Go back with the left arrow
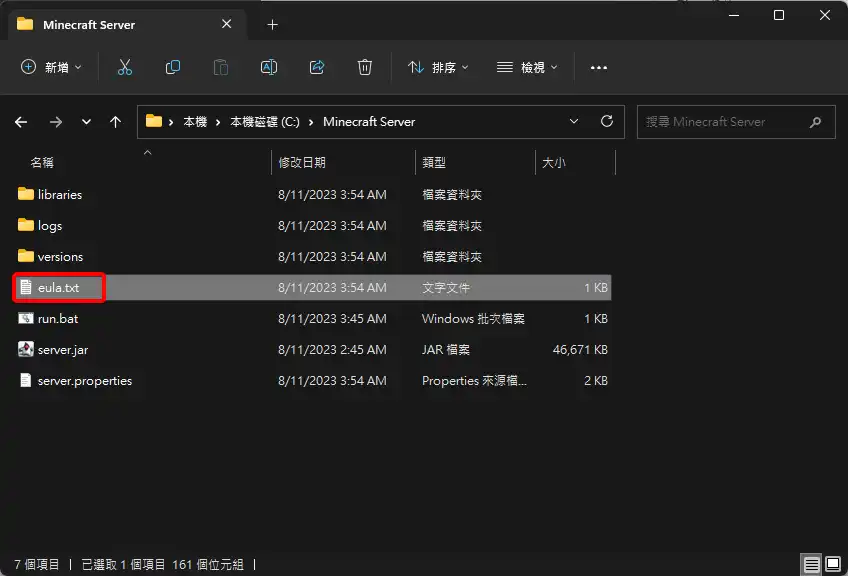The height and width of the screenshot is (576, 848). 21,122
